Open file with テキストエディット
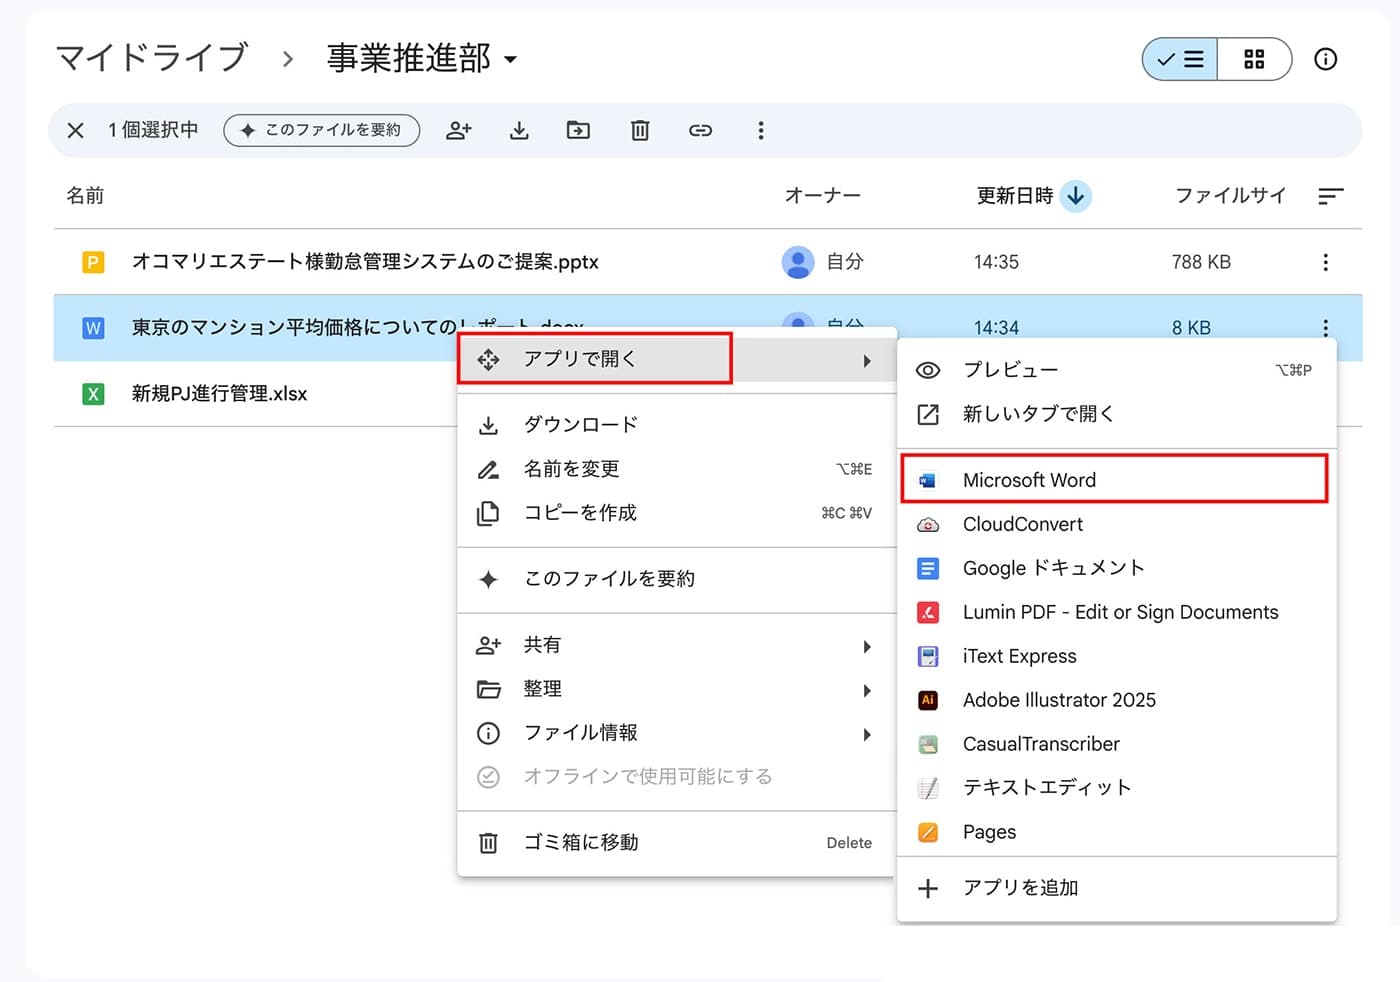The height and width of the screenshot is (982, 1400). pos(1117,788)
